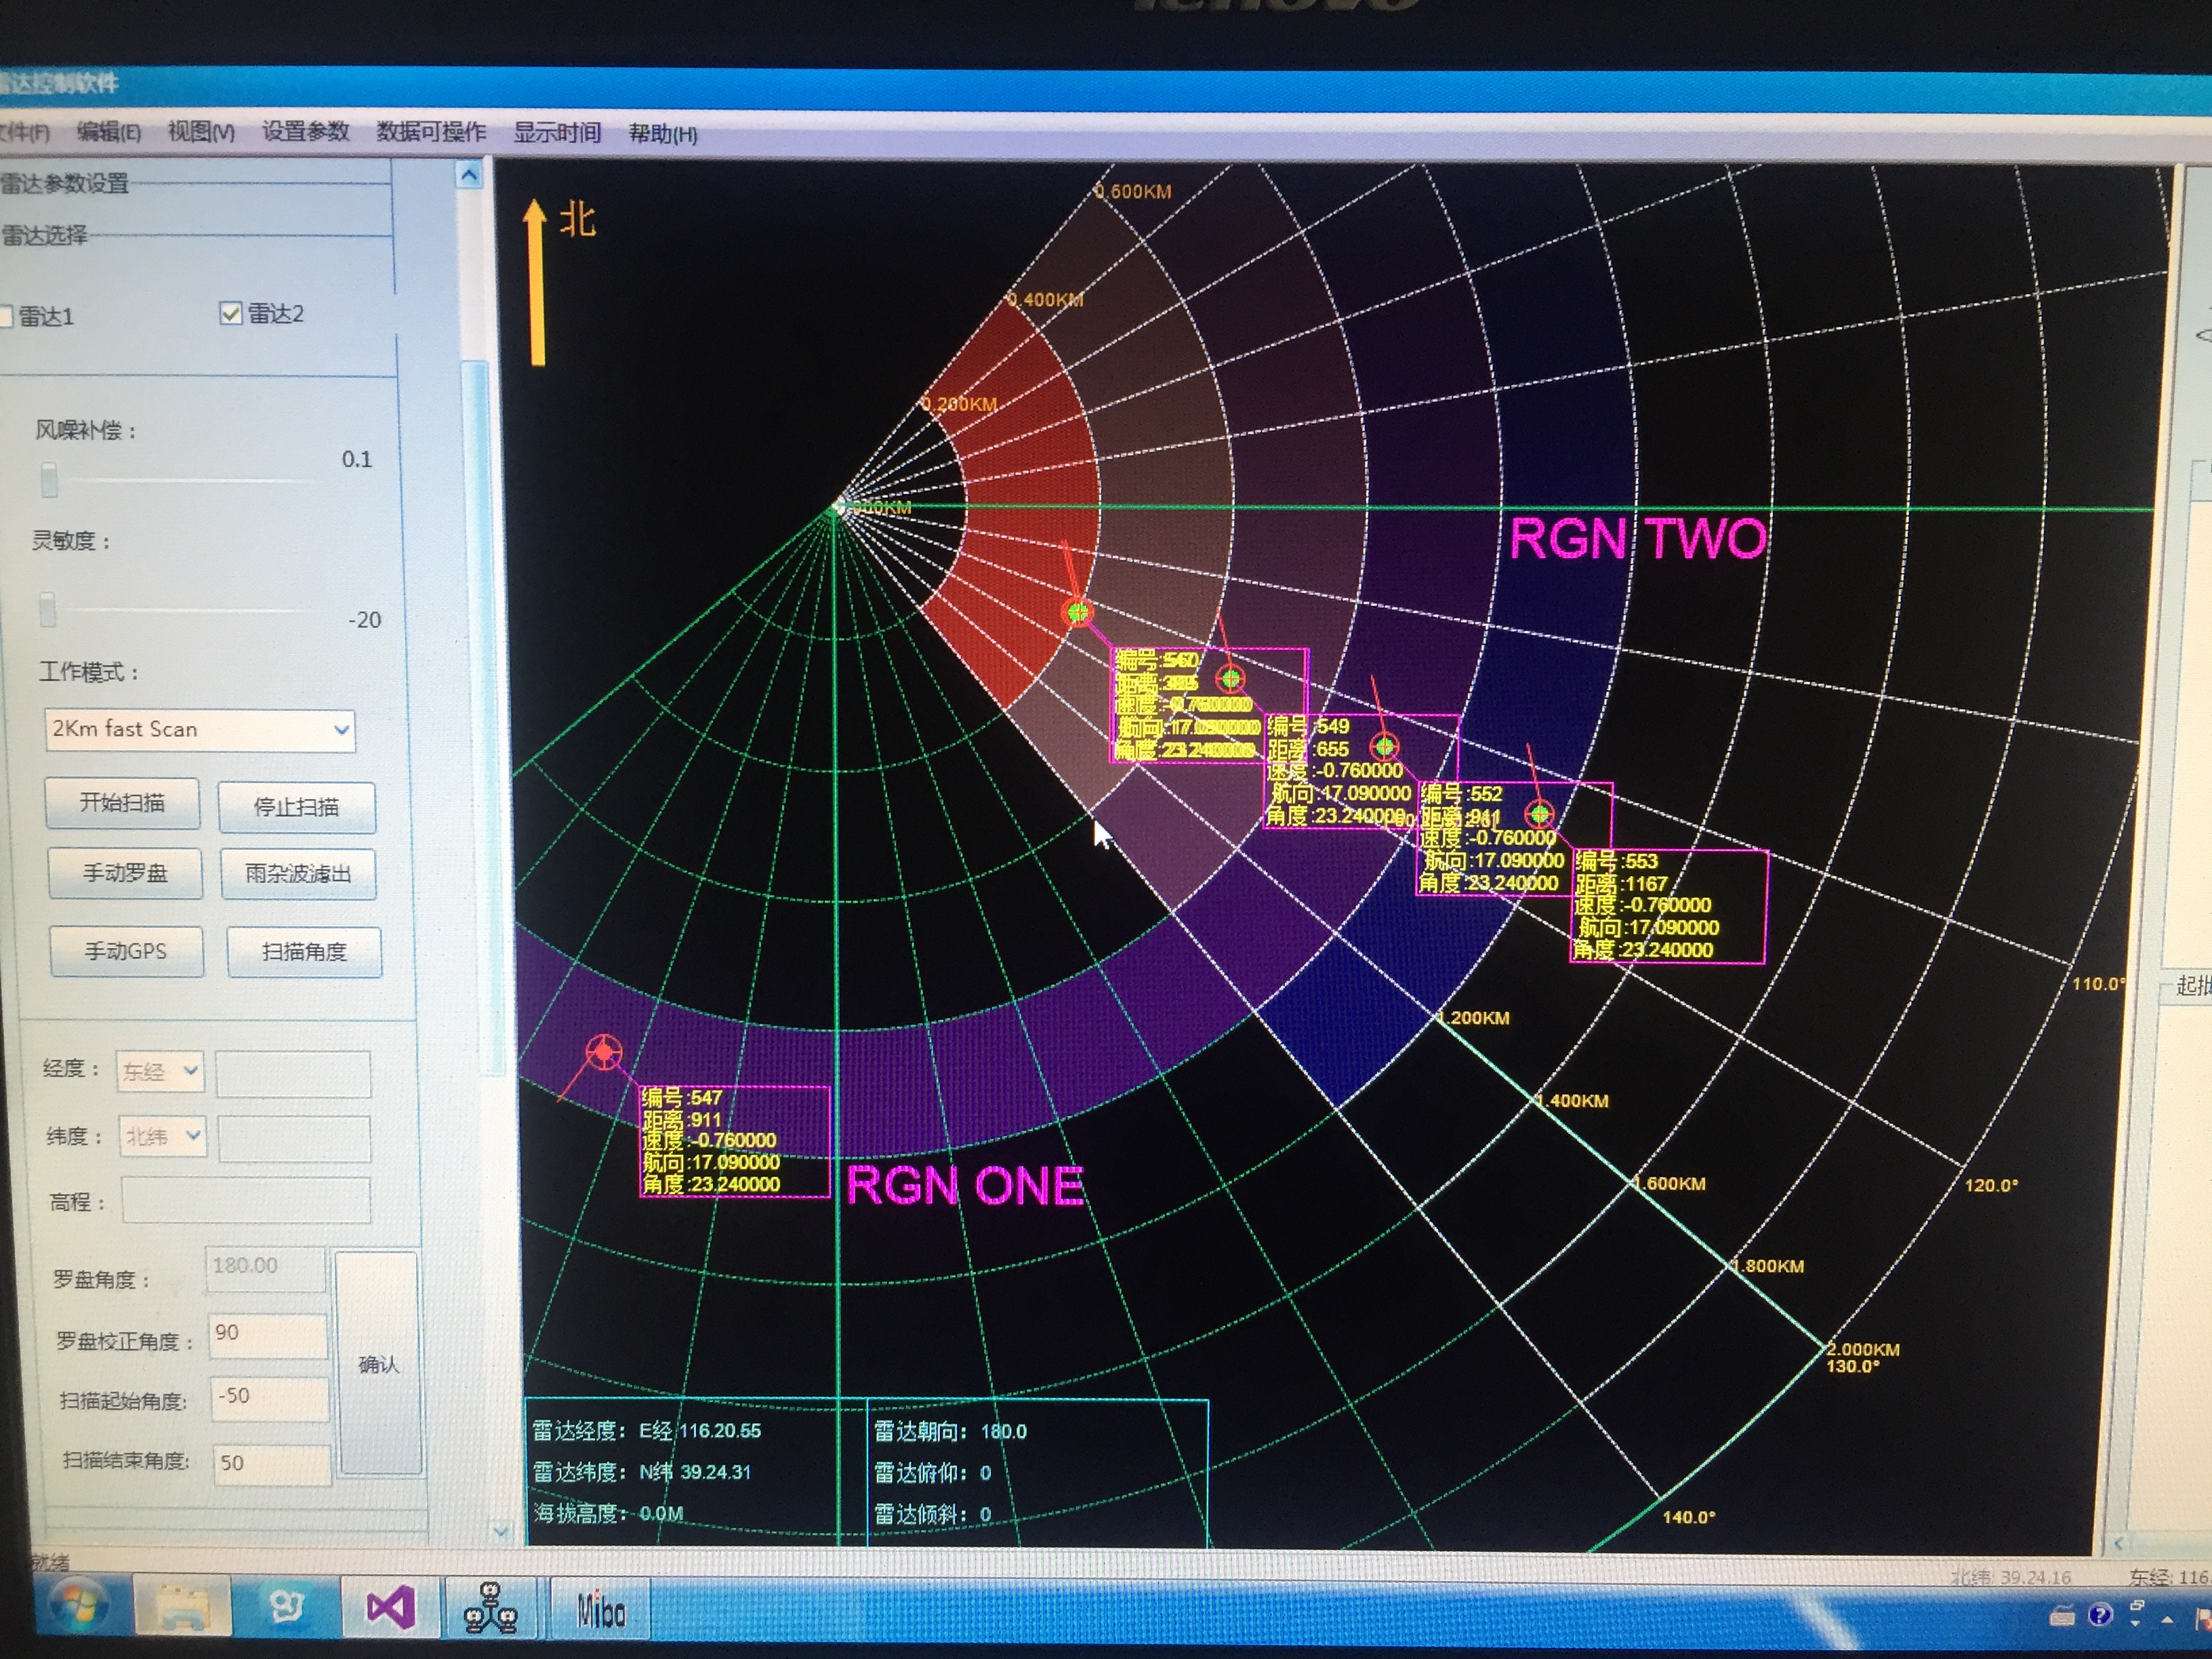This screenshot has width=2212, height=1659.
Task: Click the 高程 input field
Action: click(x=246, y=1200)
